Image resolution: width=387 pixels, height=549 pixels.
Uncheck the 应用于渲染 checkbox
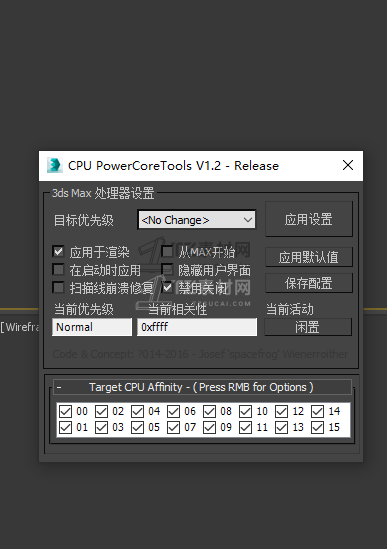[58, 251]
